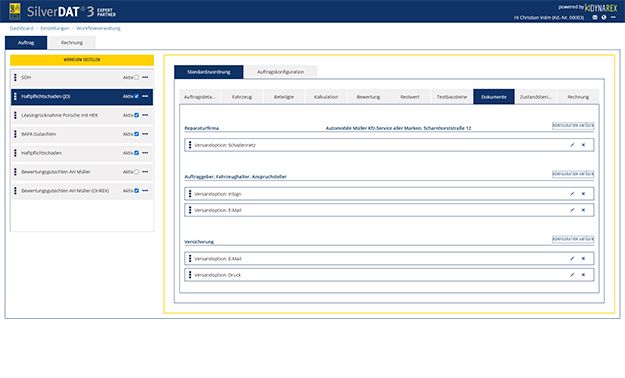Switch to the Auftrag top tab
Screen dimensions: 625x378
tap(26, 43)
